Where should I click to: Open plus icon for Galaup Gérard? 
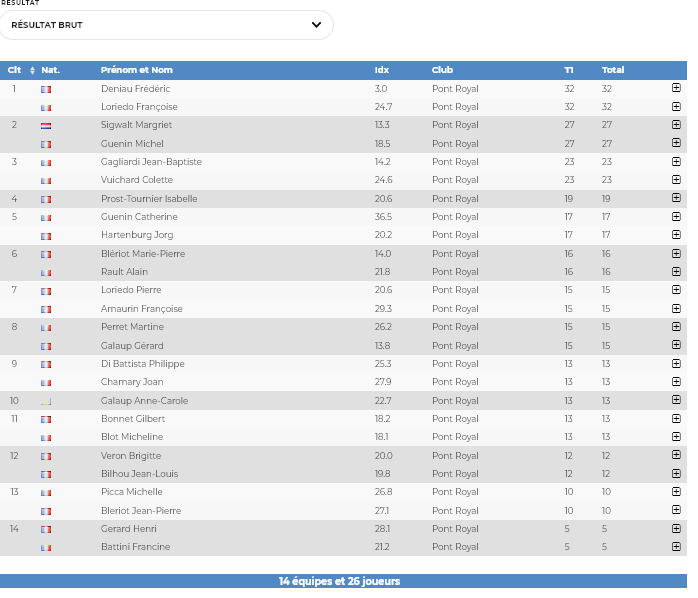pos(676,345)
